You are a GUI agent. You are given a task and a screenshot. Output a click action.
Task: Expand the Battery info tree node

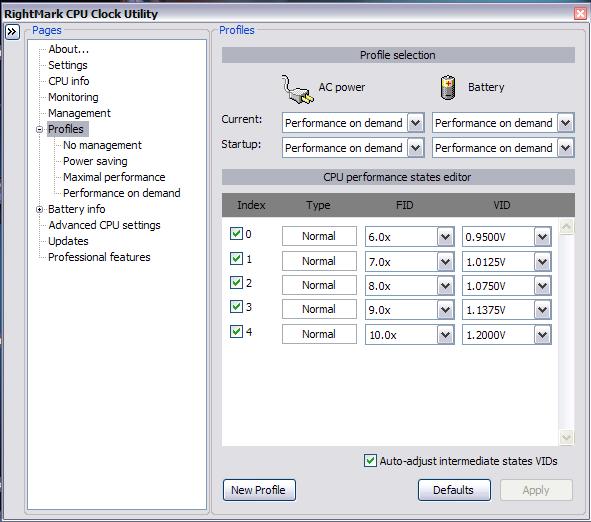[x=40, y=209]
